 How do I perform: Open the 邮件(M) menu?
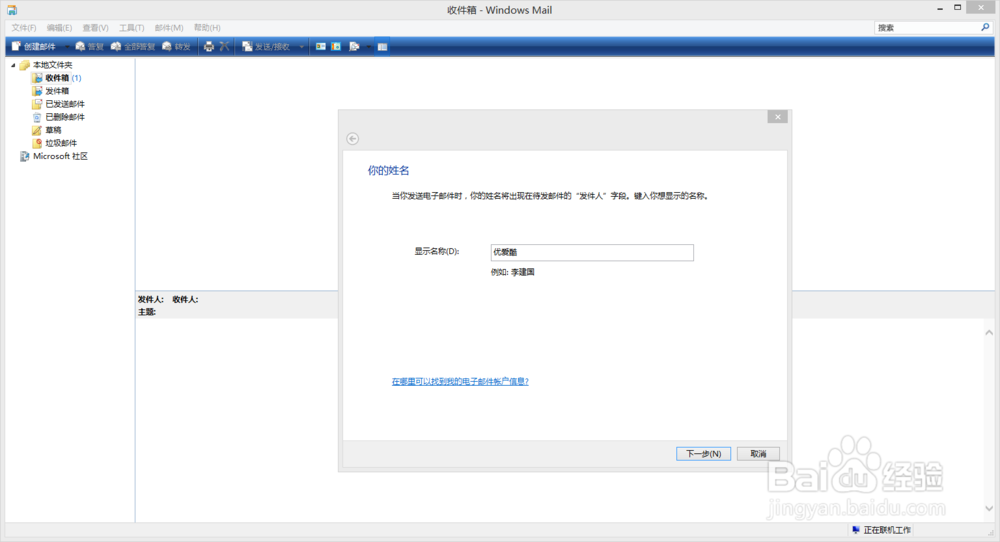(x=169, y=28)
